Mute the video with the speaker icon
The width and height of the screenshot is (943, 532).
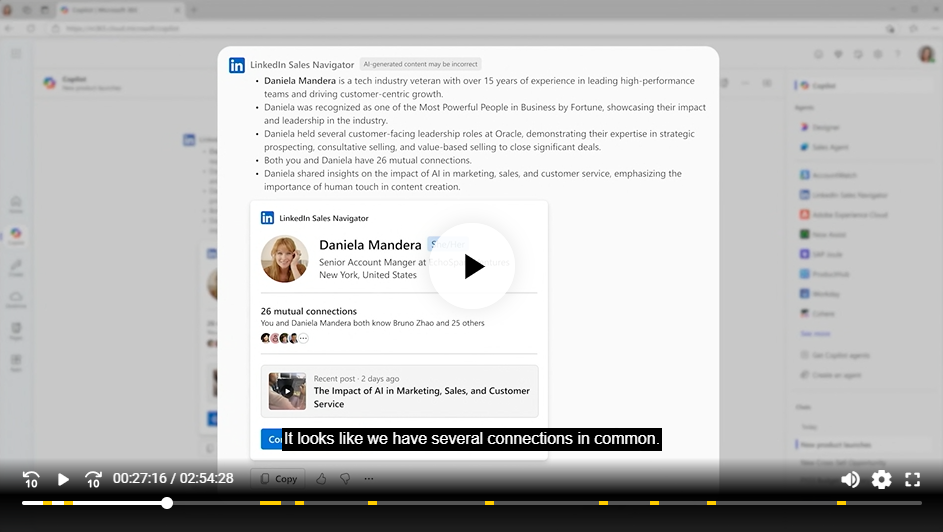[x=850, y=479]
